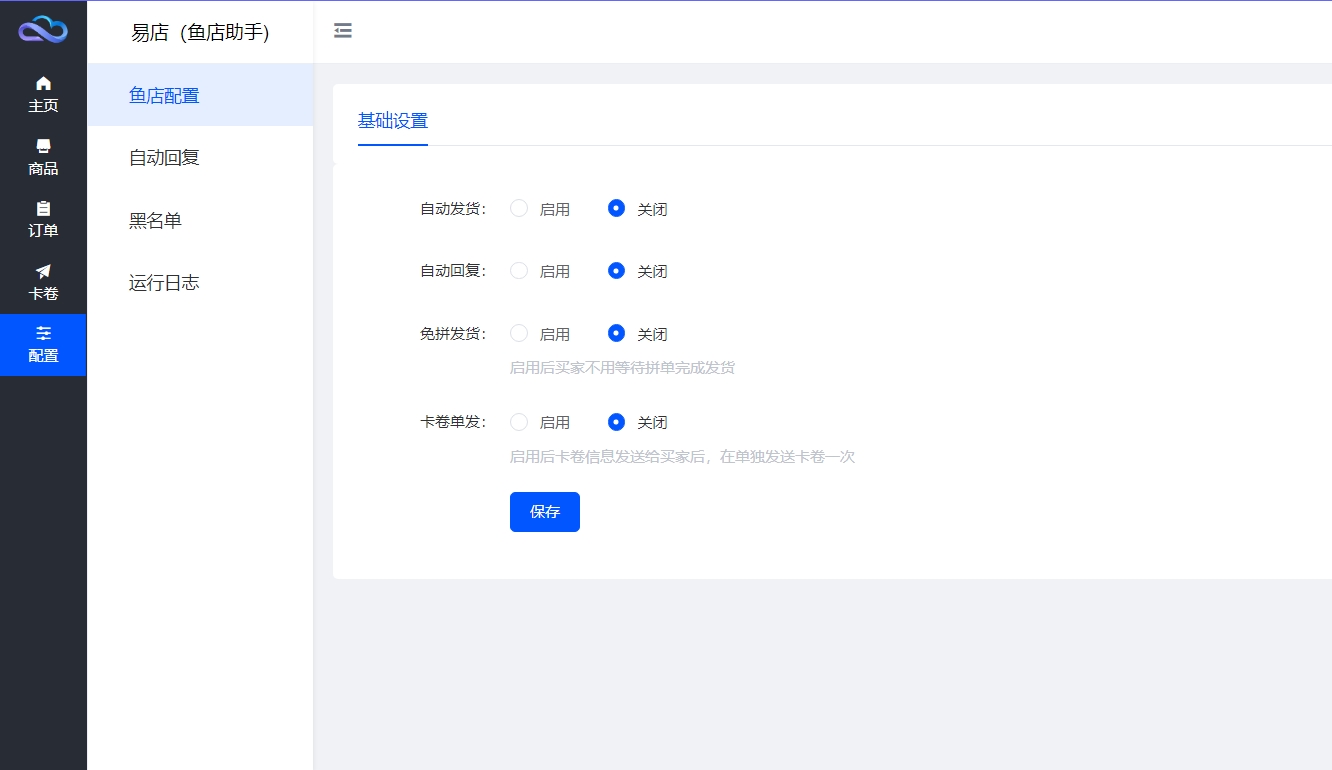Switch to the 基础设置 tab
This screenshot has width=1332, height=770.
(393, 121)
